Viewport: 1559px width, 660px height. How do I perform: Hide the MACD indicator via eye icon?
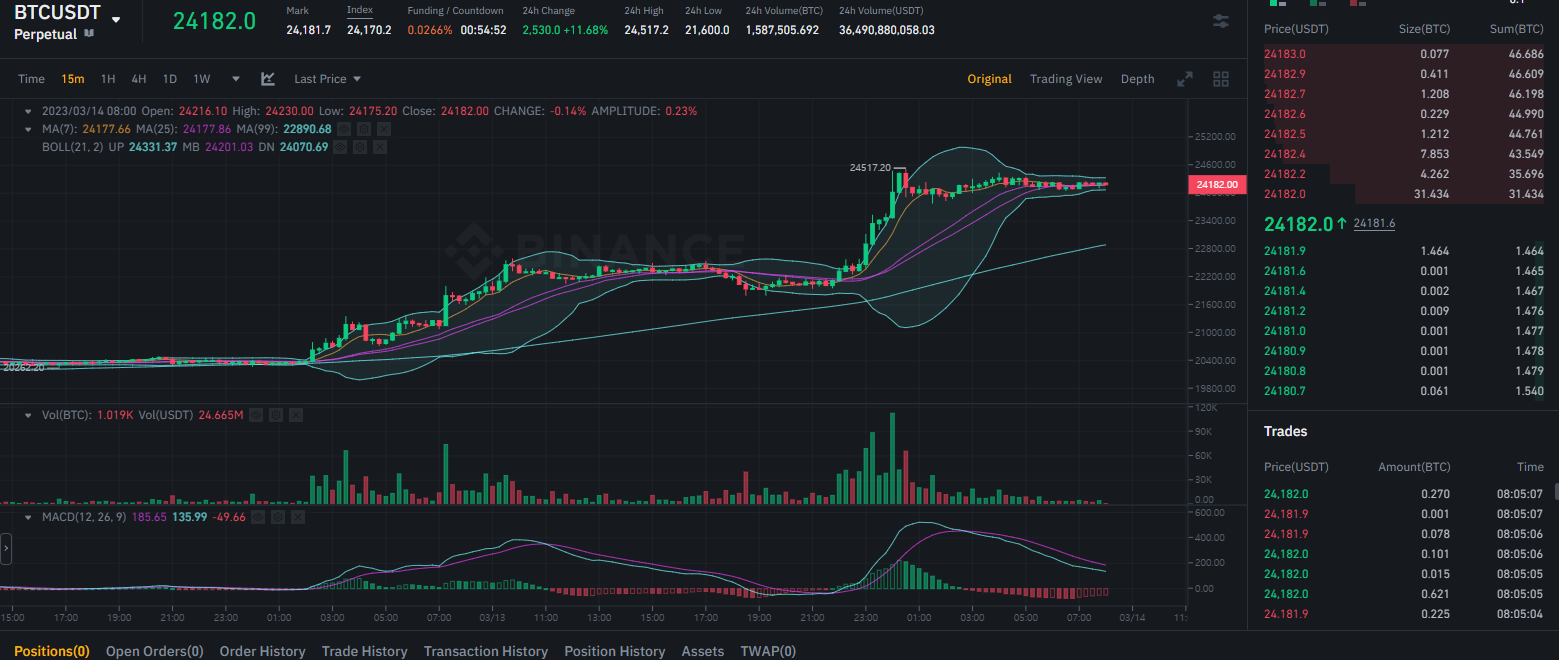click(x=259, y=517)
